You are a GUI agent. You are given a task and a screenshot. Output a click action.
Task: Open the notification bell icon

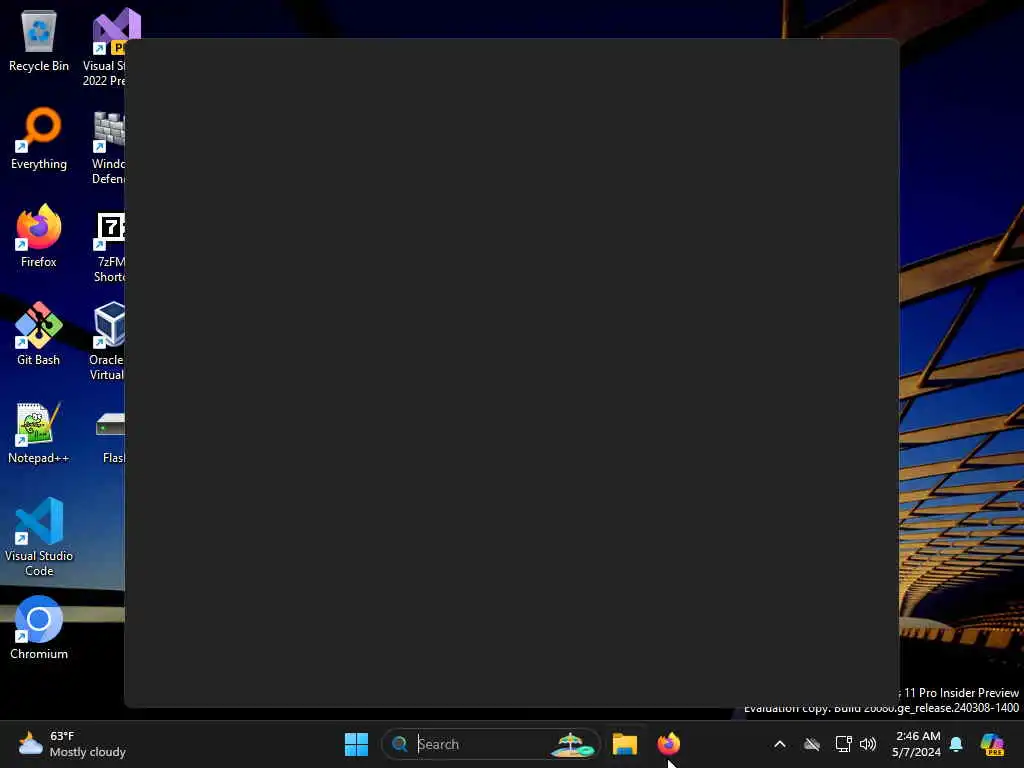point(956,744)
